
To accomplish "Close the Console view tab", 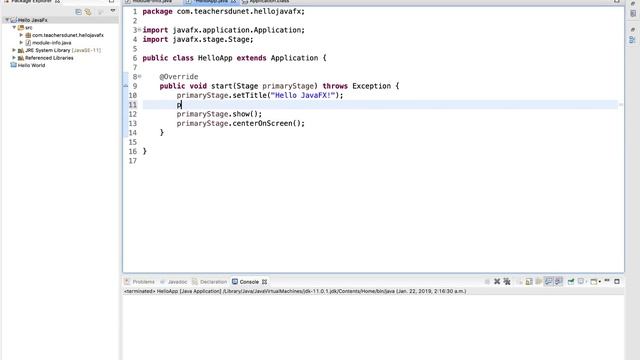I will pos(264,282).
